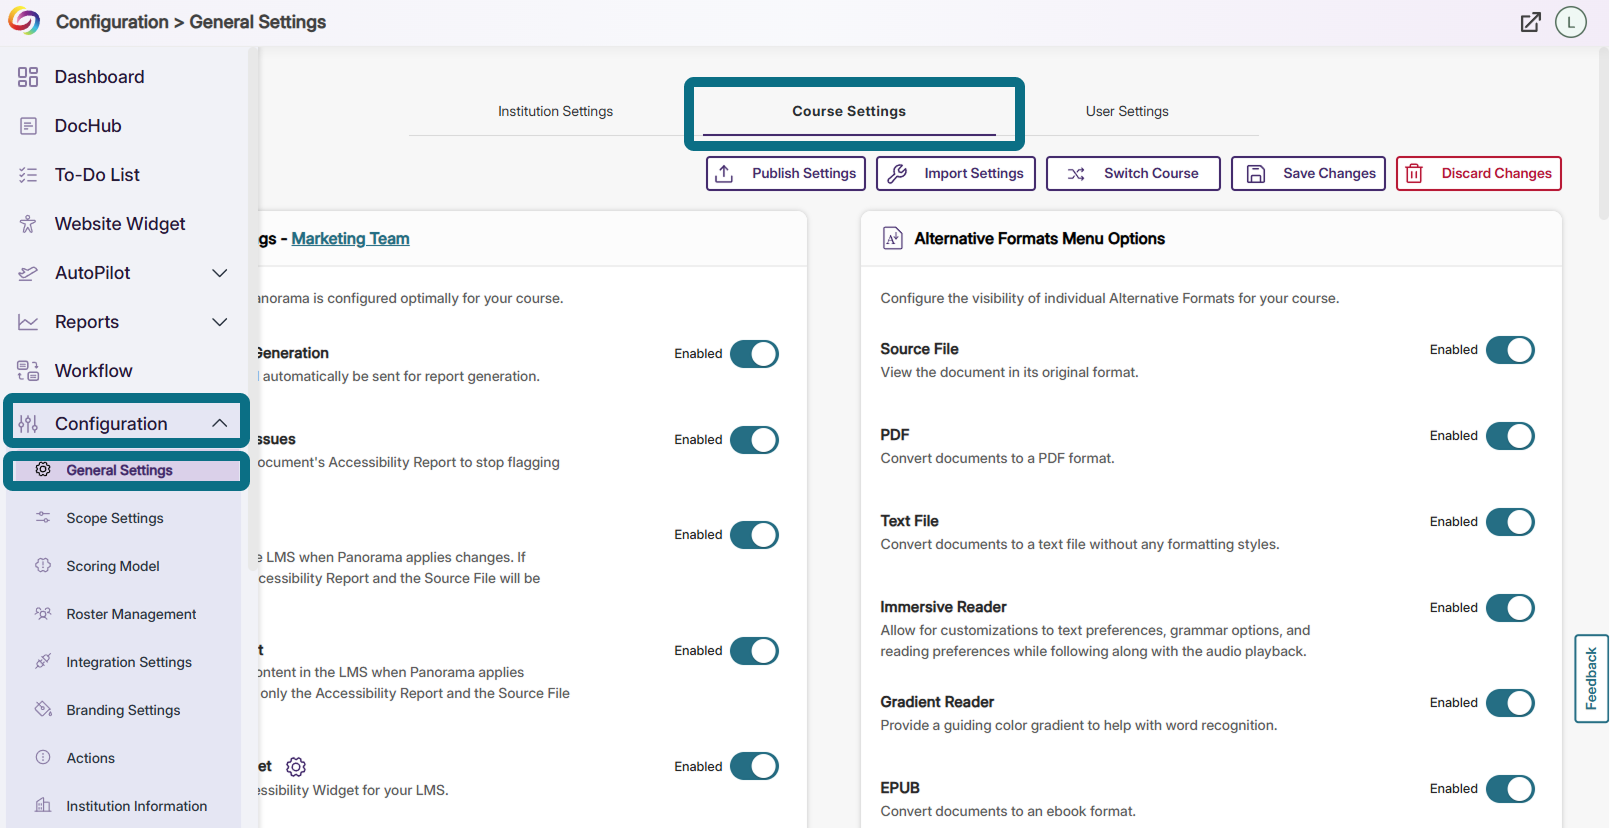
Task: Click the General Settings gear icon
Action: click(x=43, y=469)
